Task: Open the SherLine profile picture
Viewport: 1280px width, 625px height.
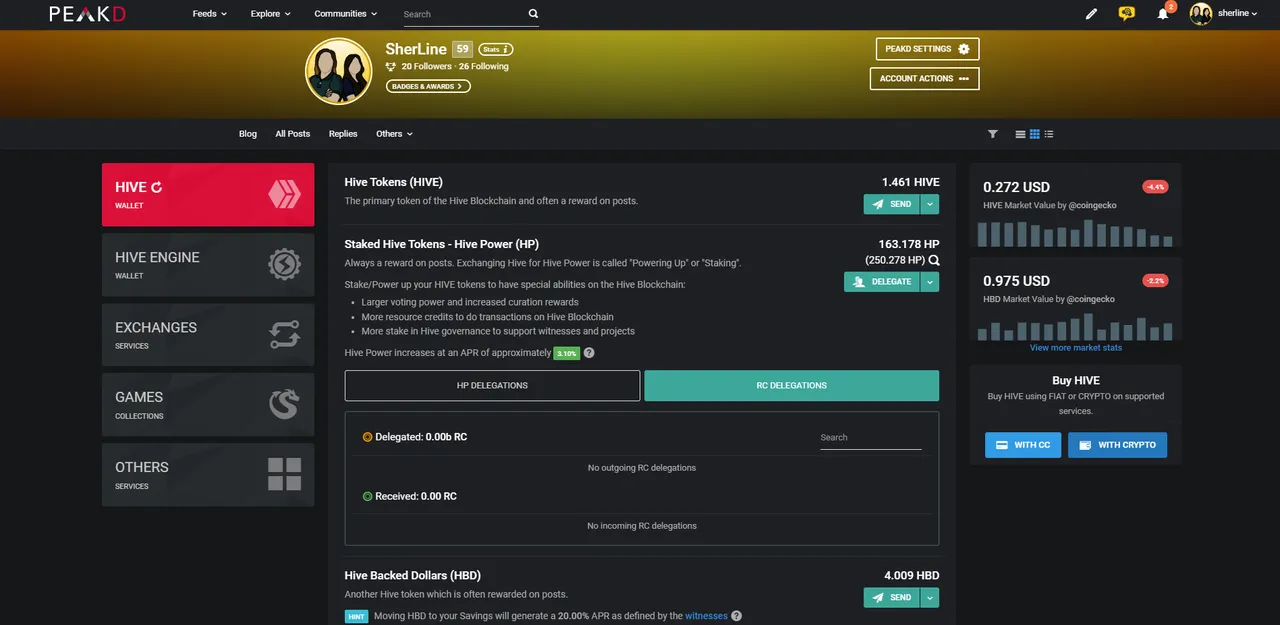Action: click(339, 71)
